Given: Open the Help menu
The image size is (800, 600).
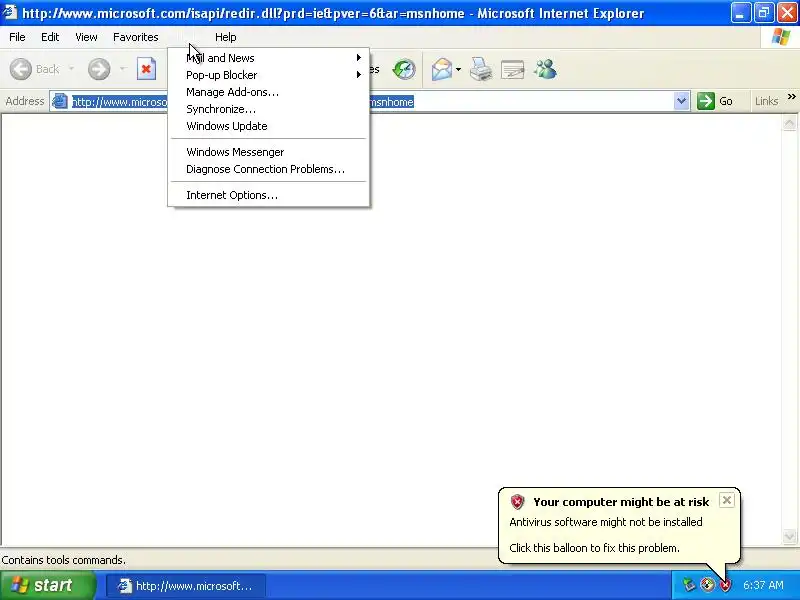Looking at the screenshot, I should click(226, 37).
